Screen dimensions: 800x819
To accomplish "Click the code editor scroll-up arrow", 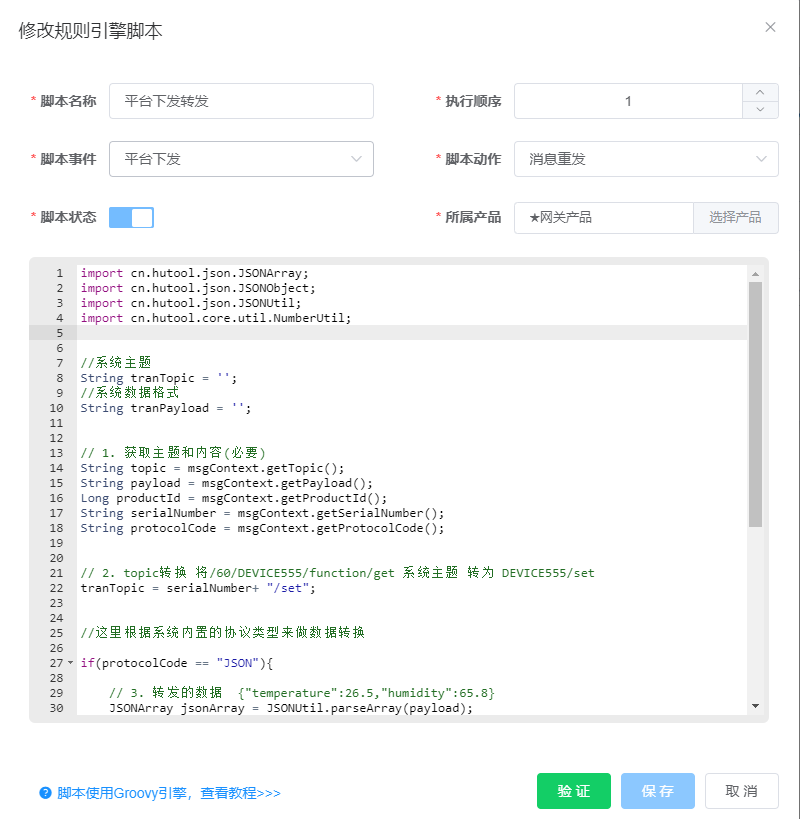I will tap(755, 273).
